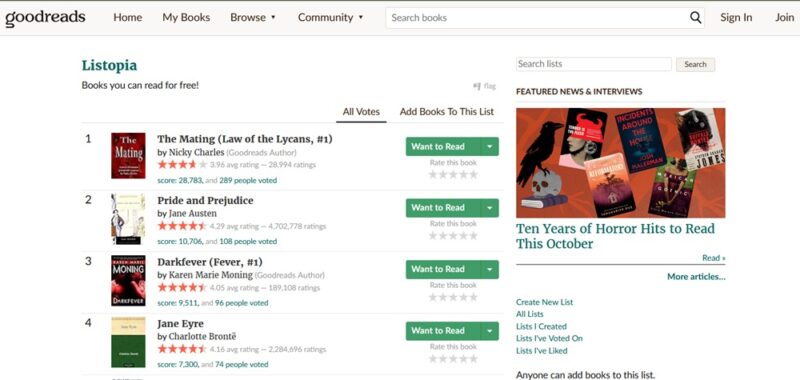Focus the Search lists input field

594,64
